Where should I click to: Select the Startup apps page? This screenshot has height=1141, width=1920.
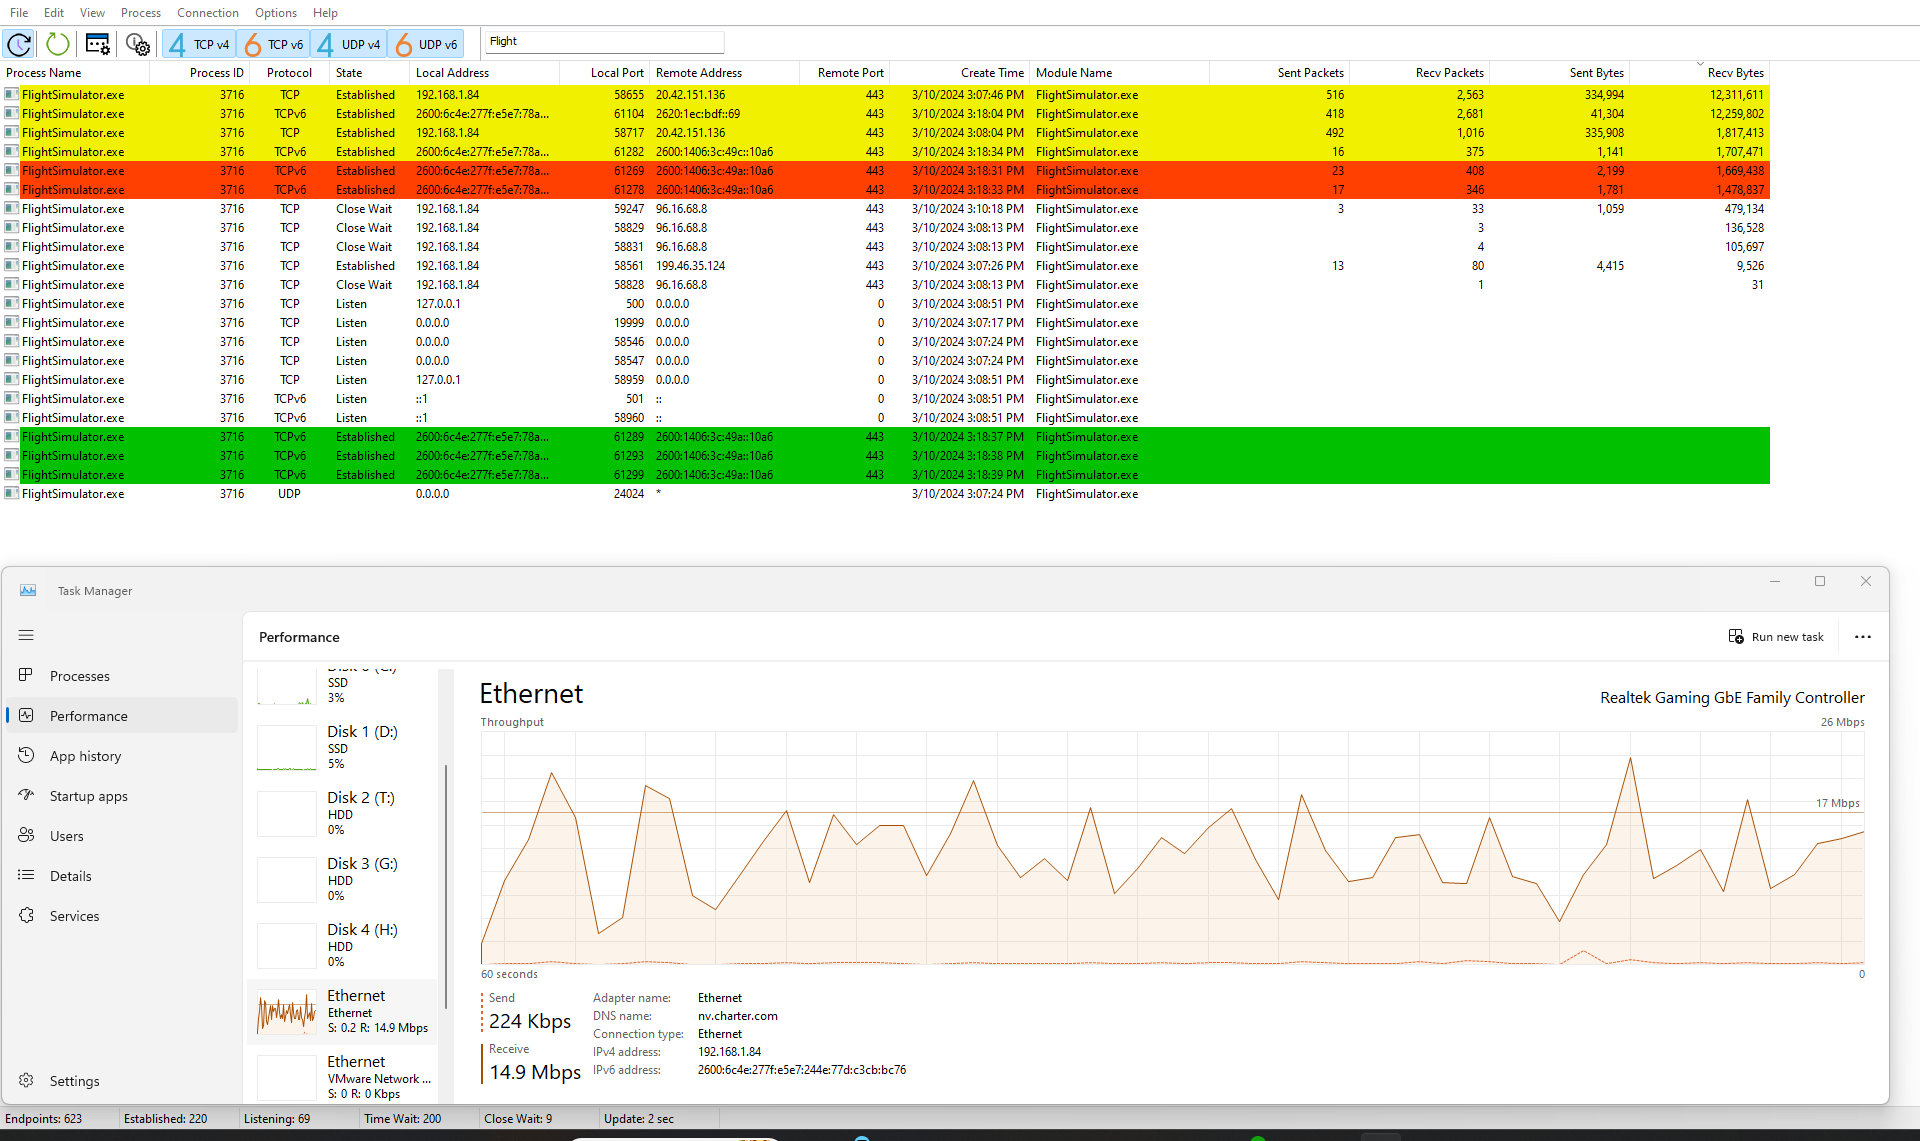coord(88,796)
